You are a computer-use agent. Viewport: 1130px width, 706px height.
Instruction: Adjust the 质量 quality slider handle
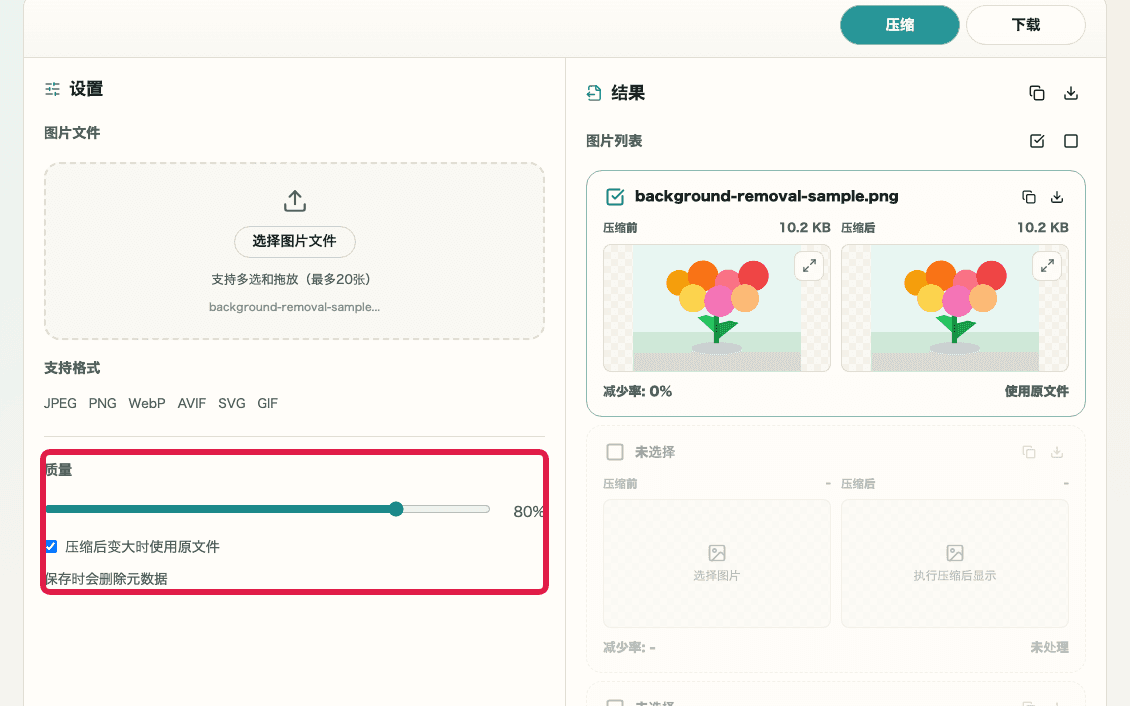click(x=396, y=509)
